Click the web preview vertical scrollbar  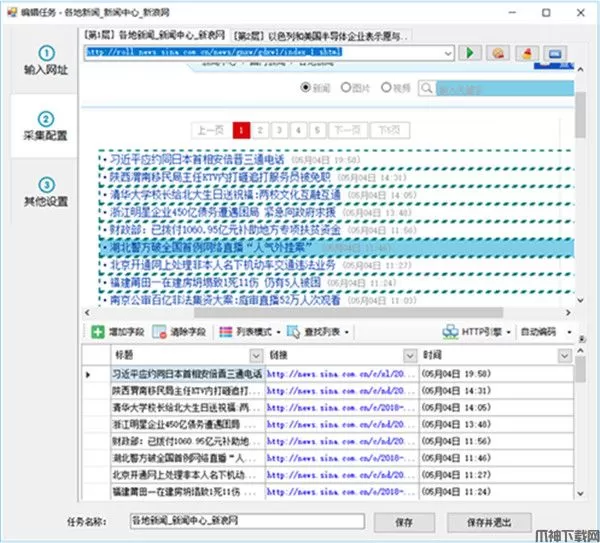pyautogui.click(x=580, y=200)
